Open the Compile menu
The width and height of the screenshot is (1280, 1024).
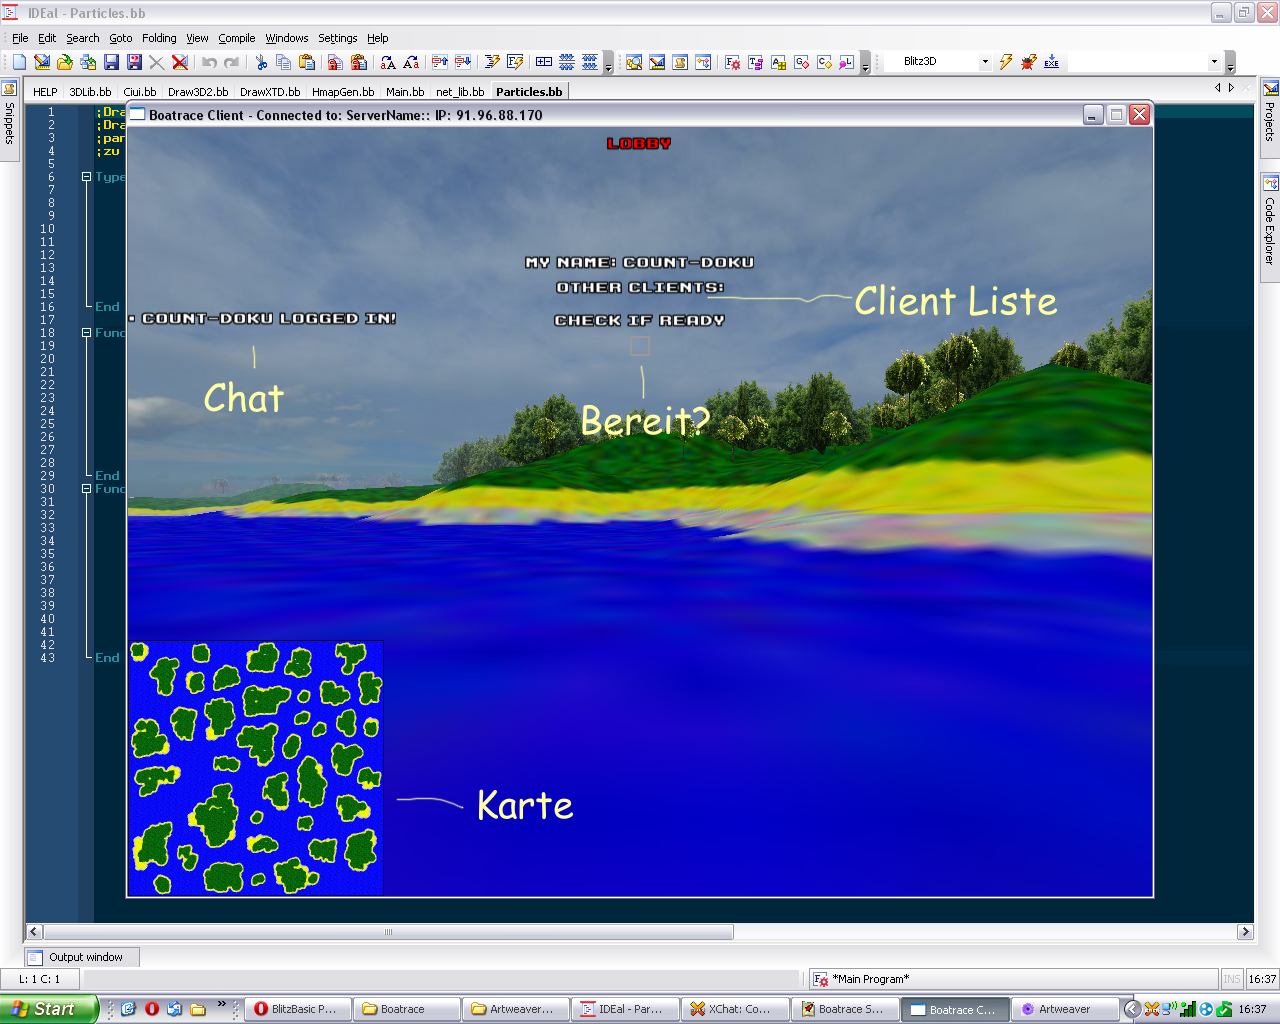[x=237, y=38]
